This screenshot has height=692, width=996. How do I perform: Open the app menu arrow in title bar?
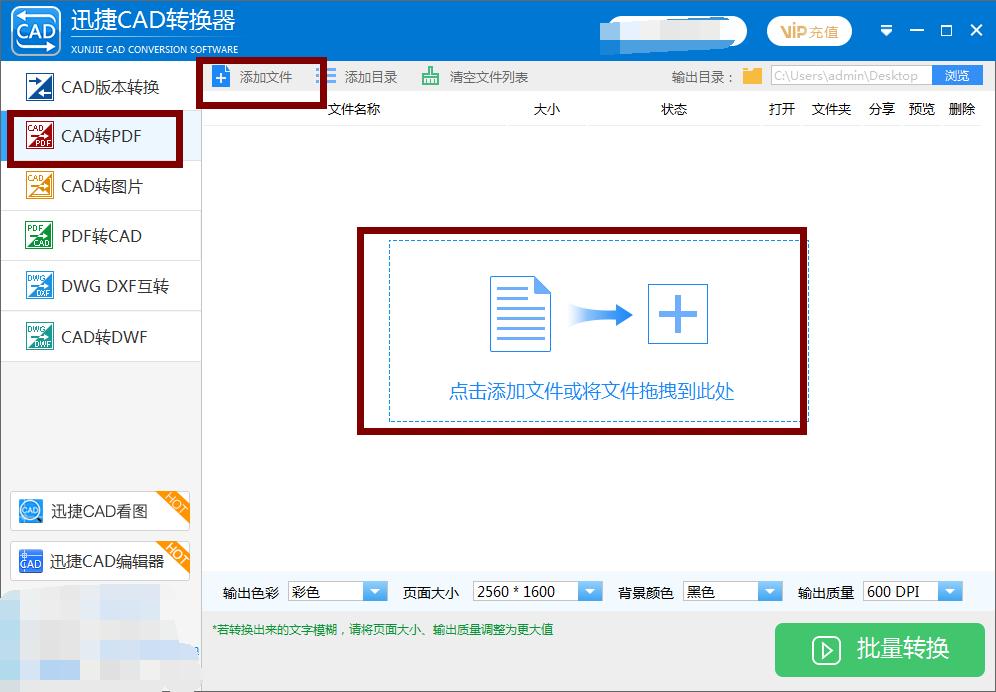pos(886,30)
